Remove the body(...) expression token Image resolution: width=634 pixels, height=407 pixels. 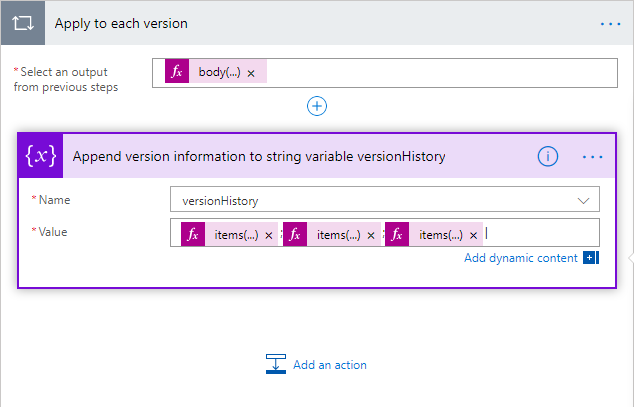click(251, 73)
